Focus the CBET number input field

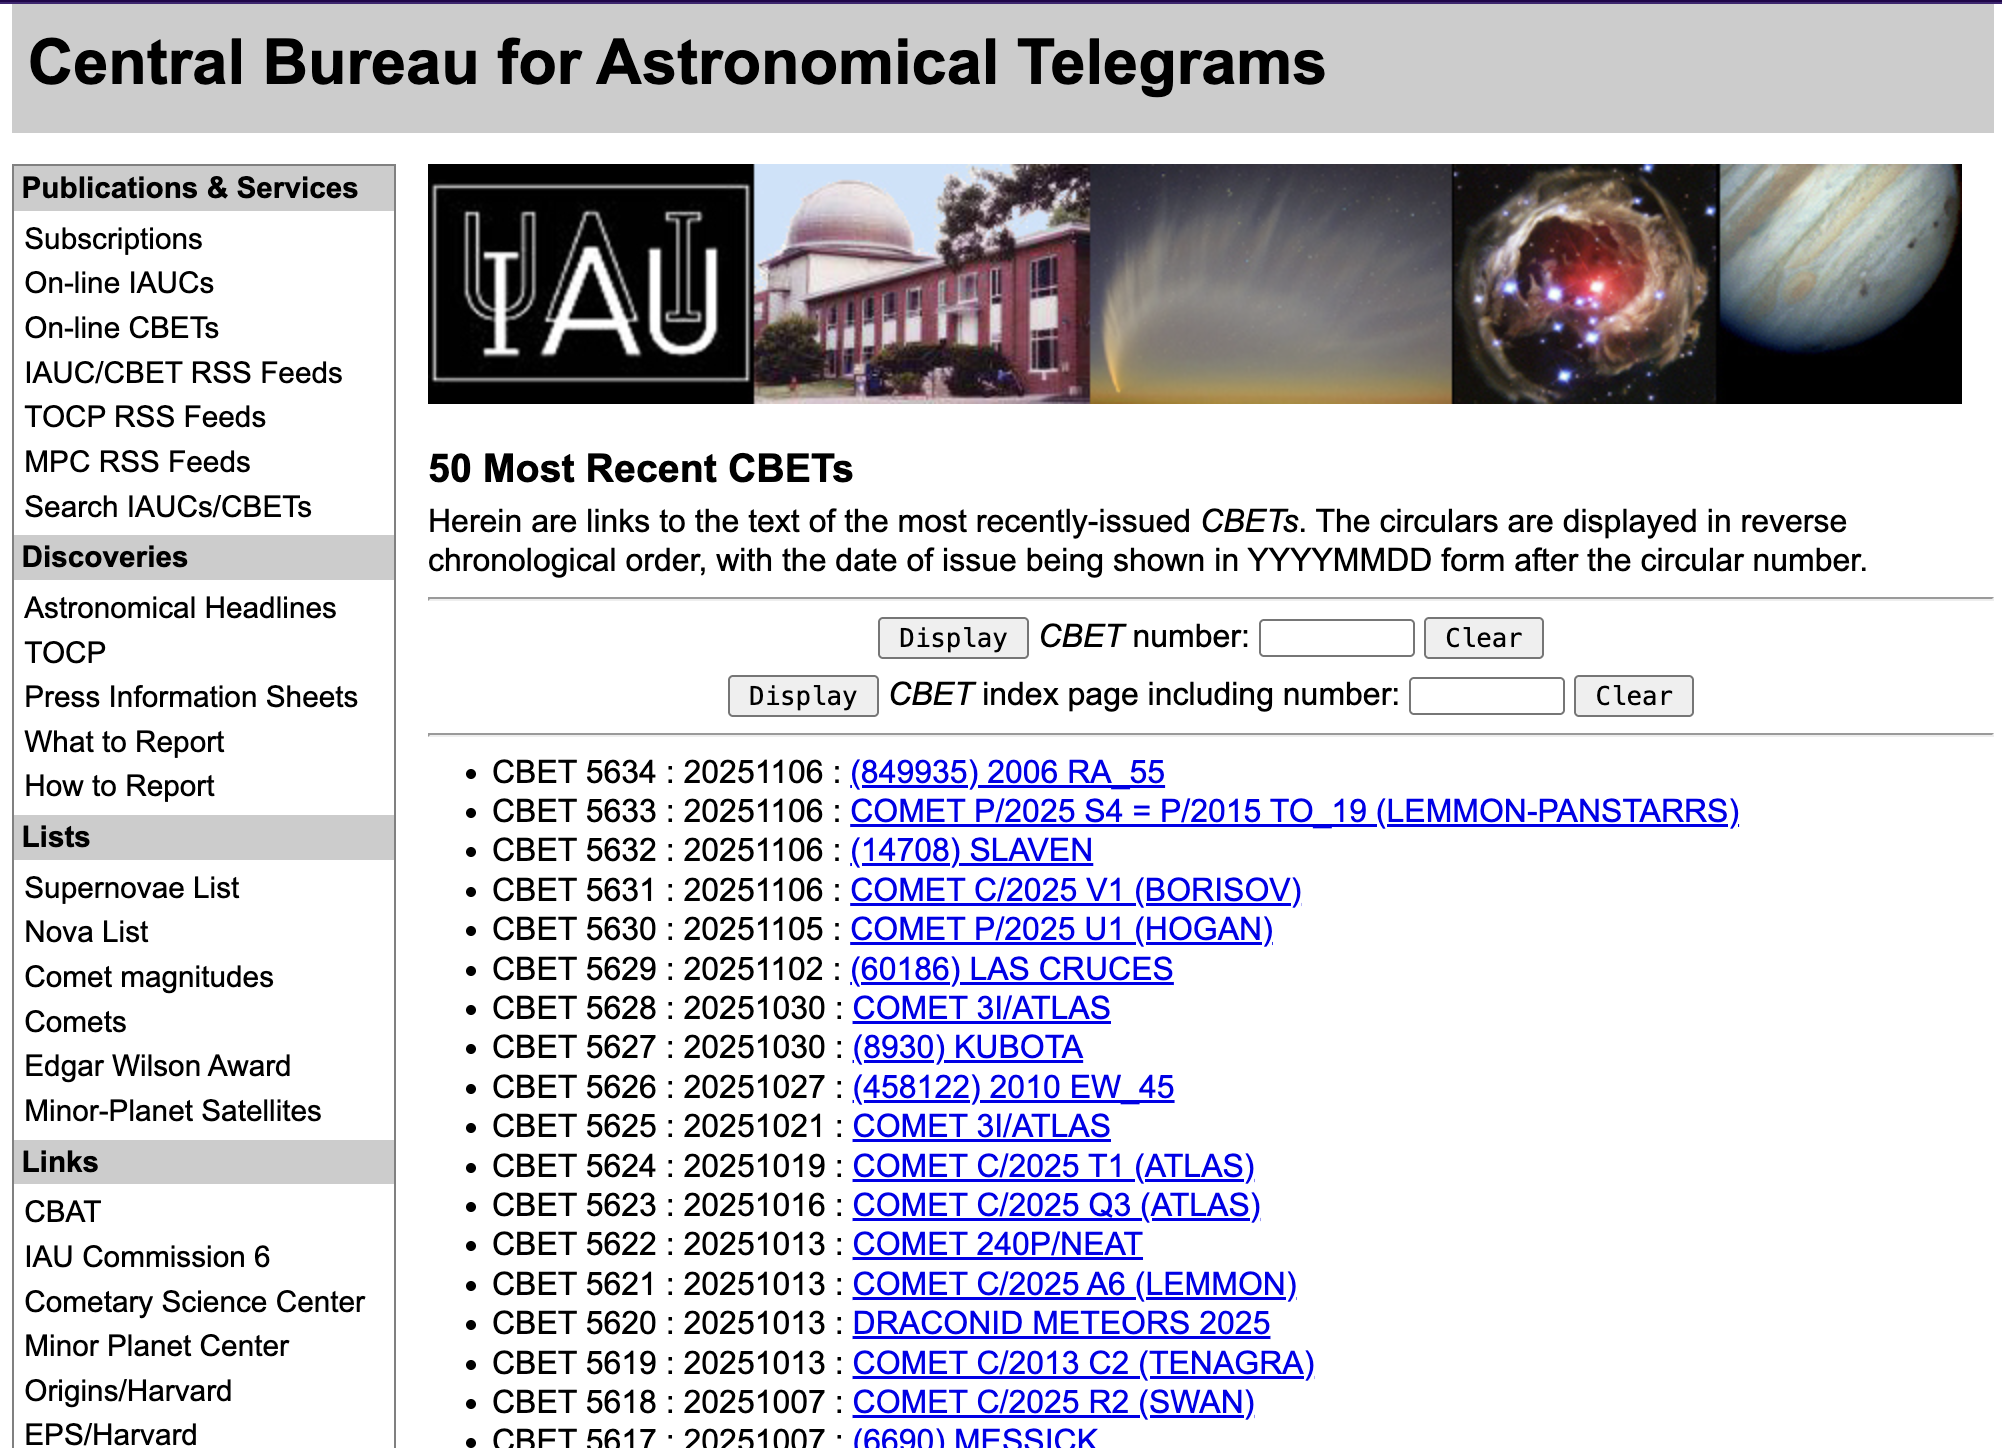[1335, 638]
